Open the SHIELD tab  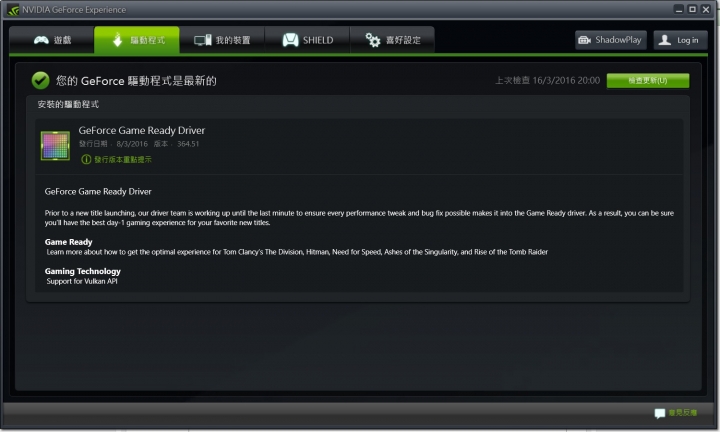pyautogui.click(x=307, y=40)
